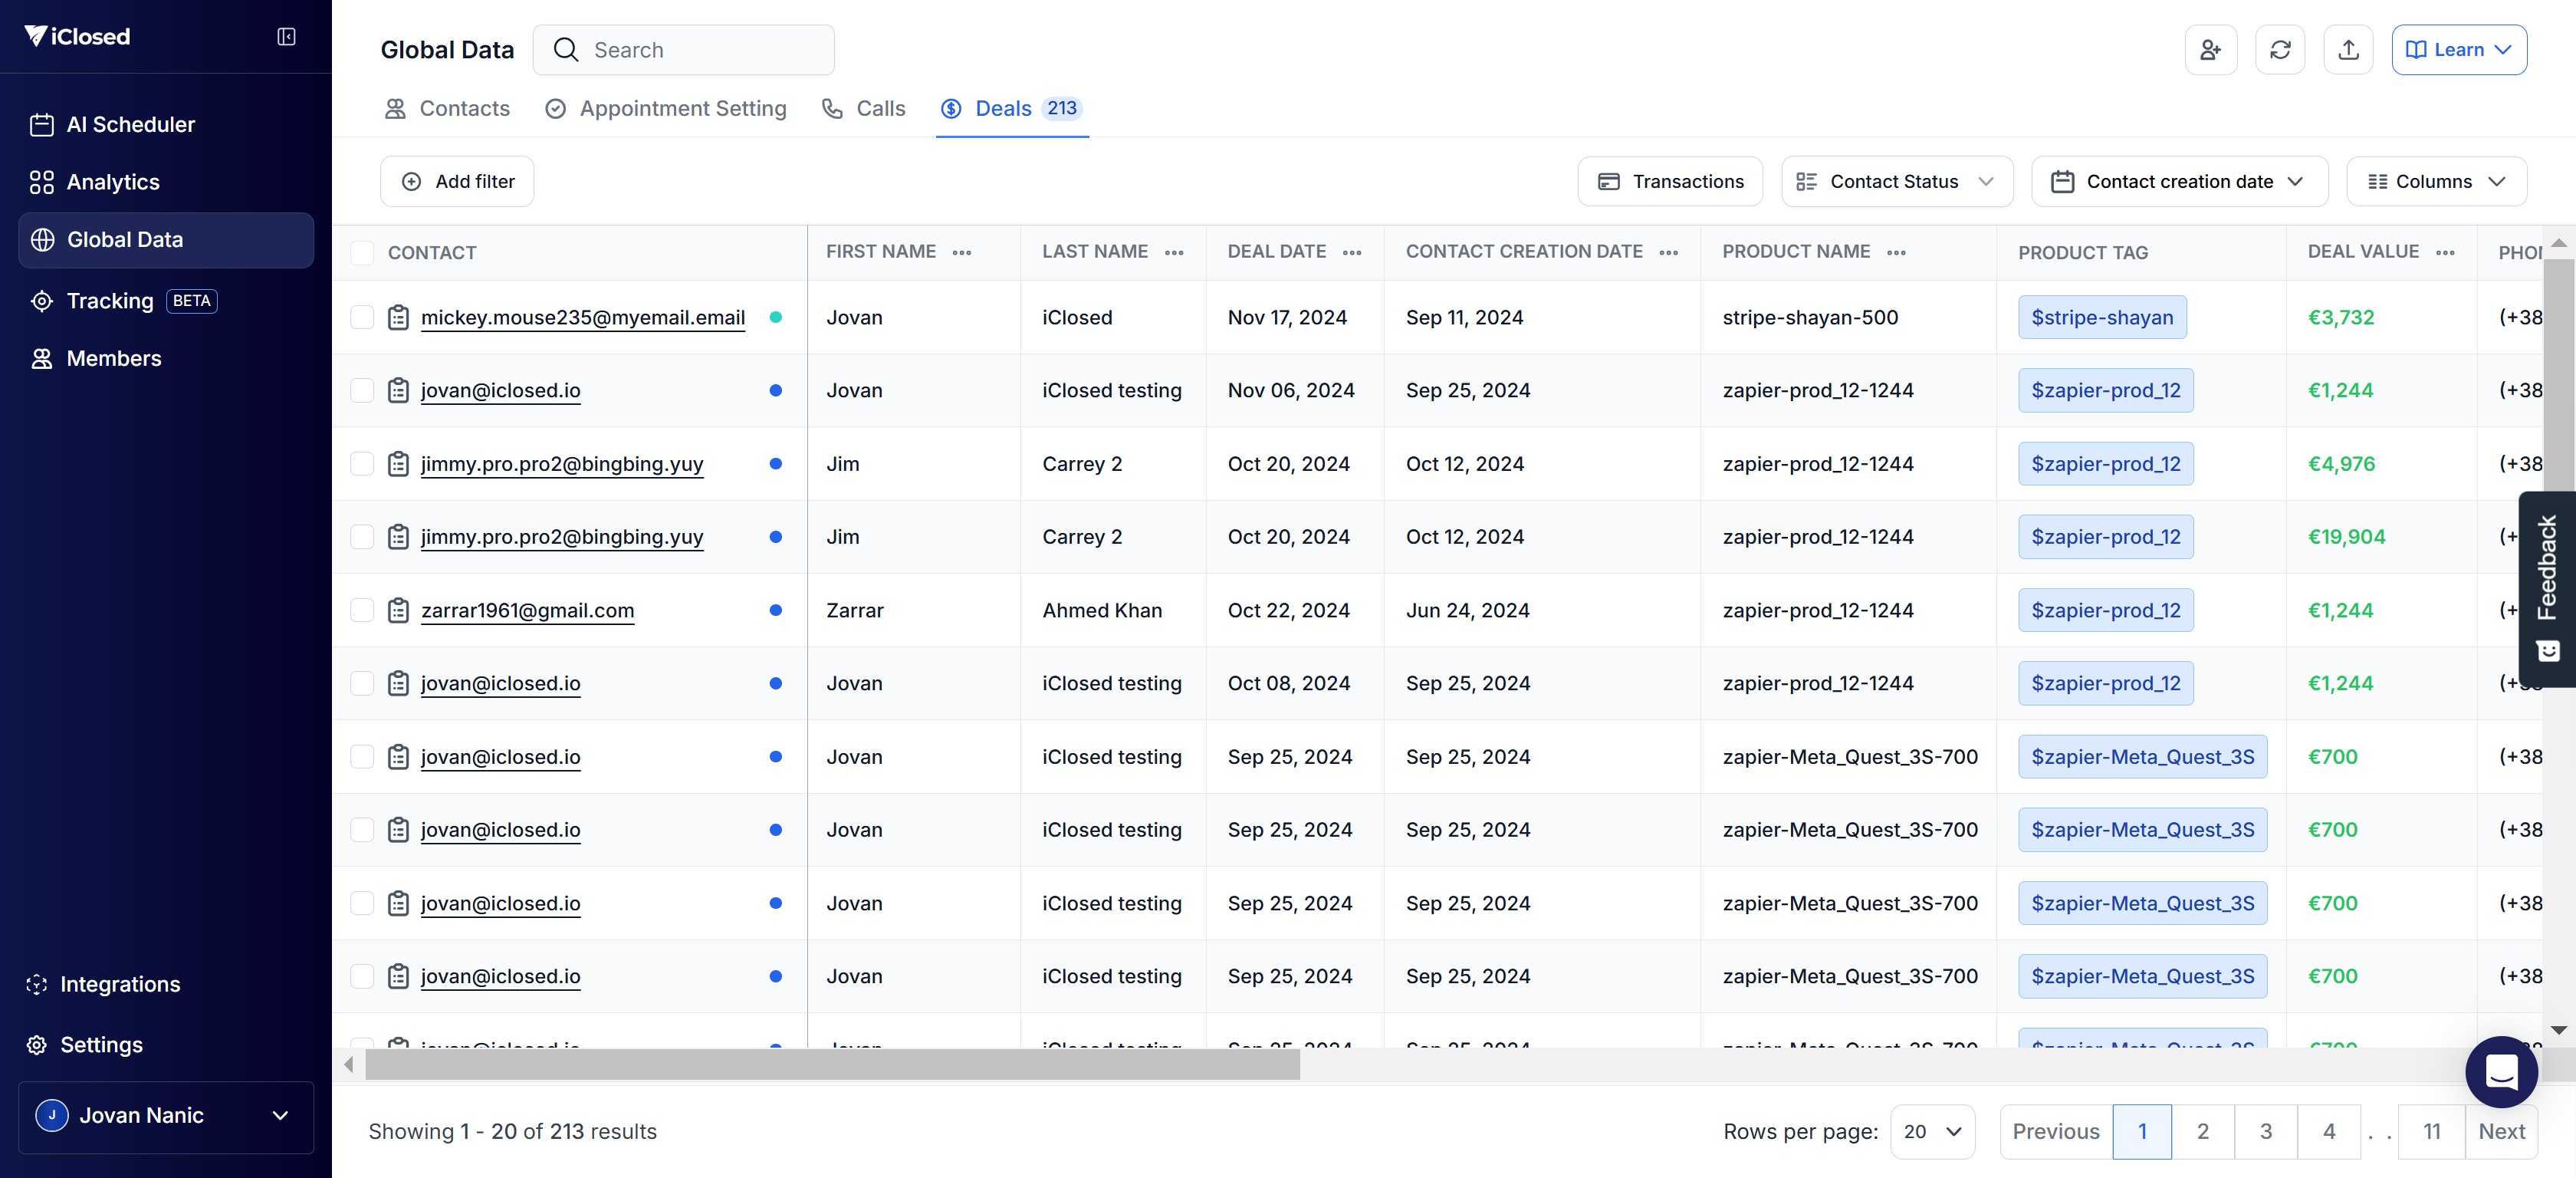Open the Feedback side tab

[2547, 588]
